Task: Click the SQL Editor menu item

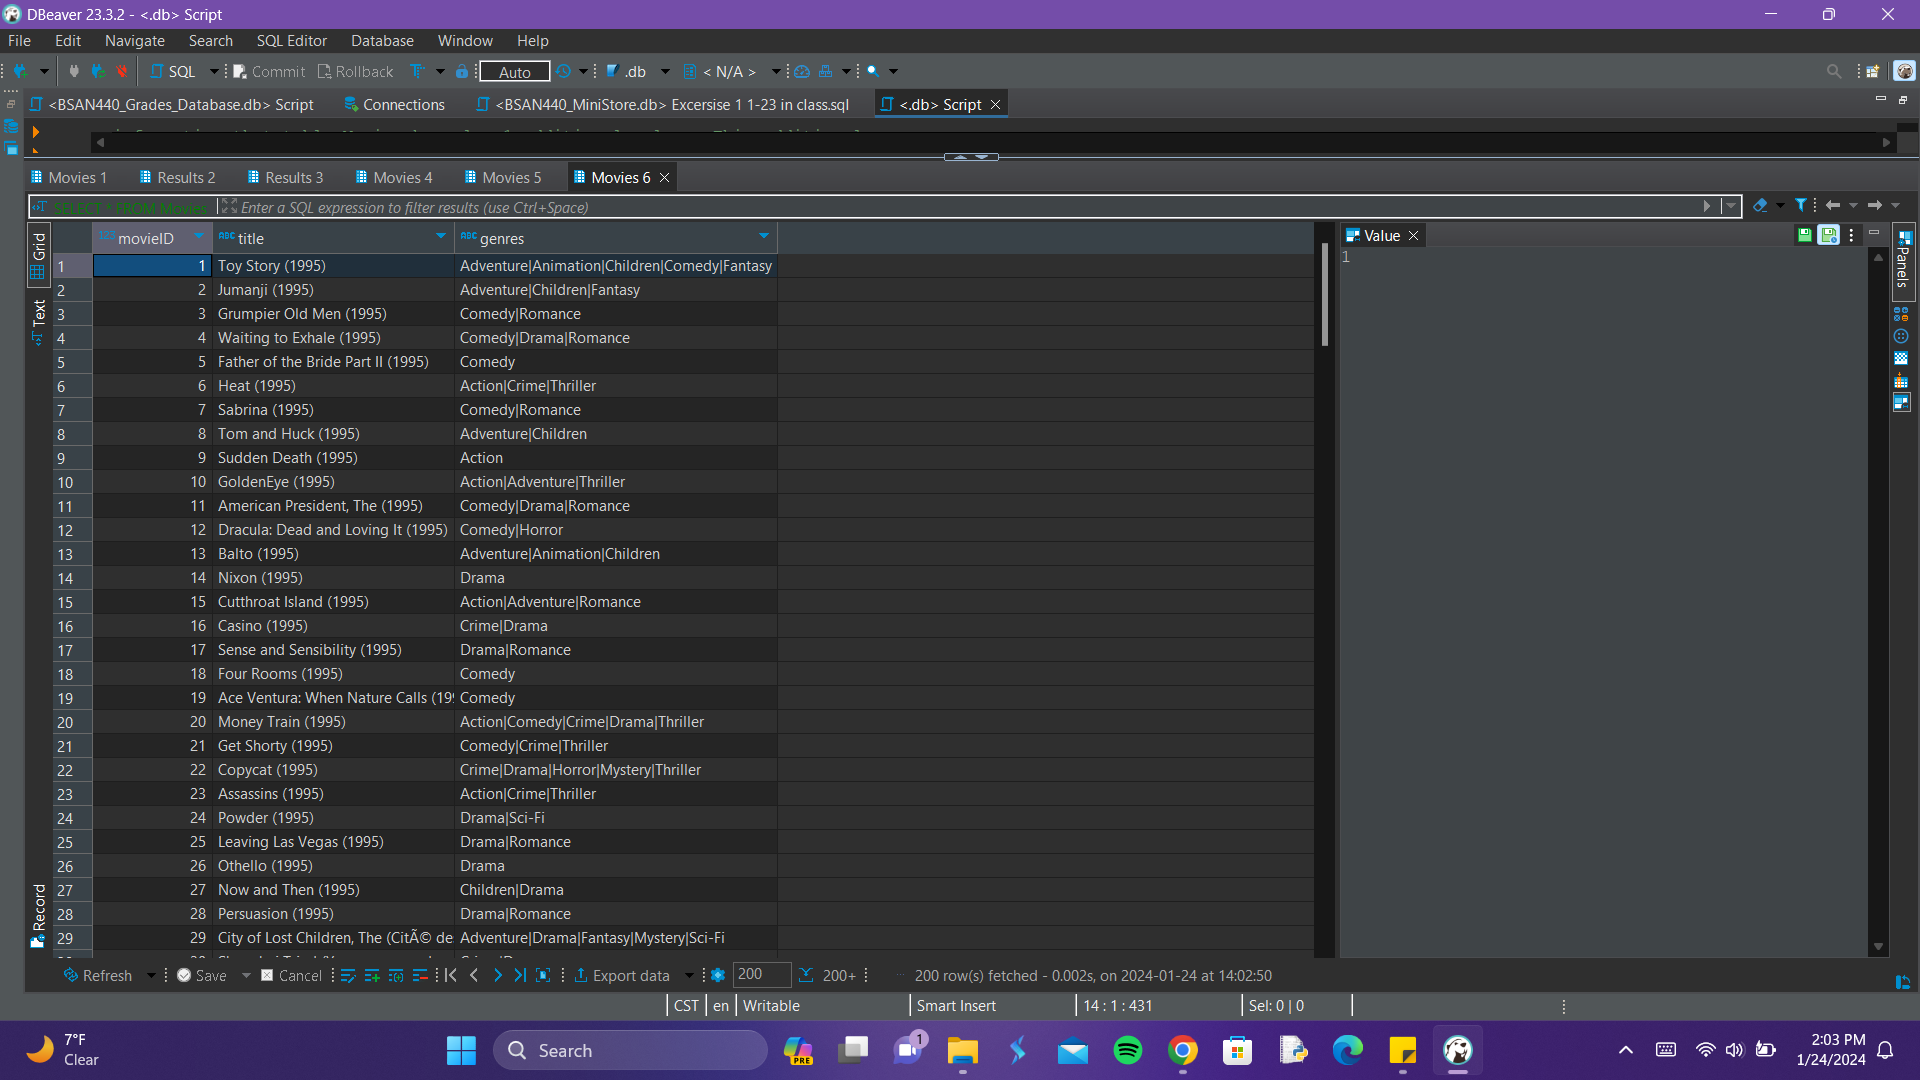Action: tap(290, 40)
